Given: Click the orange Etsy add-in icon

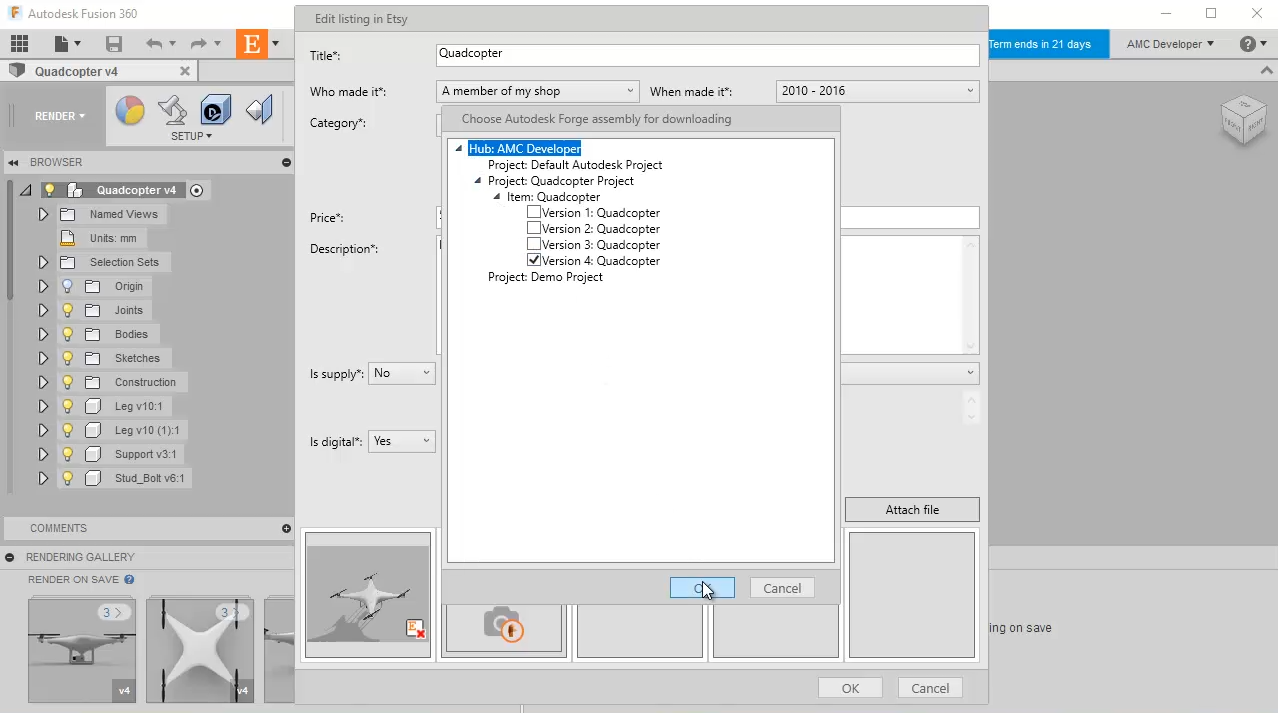Looking at the screenshot, I should [x=252, y=44].
